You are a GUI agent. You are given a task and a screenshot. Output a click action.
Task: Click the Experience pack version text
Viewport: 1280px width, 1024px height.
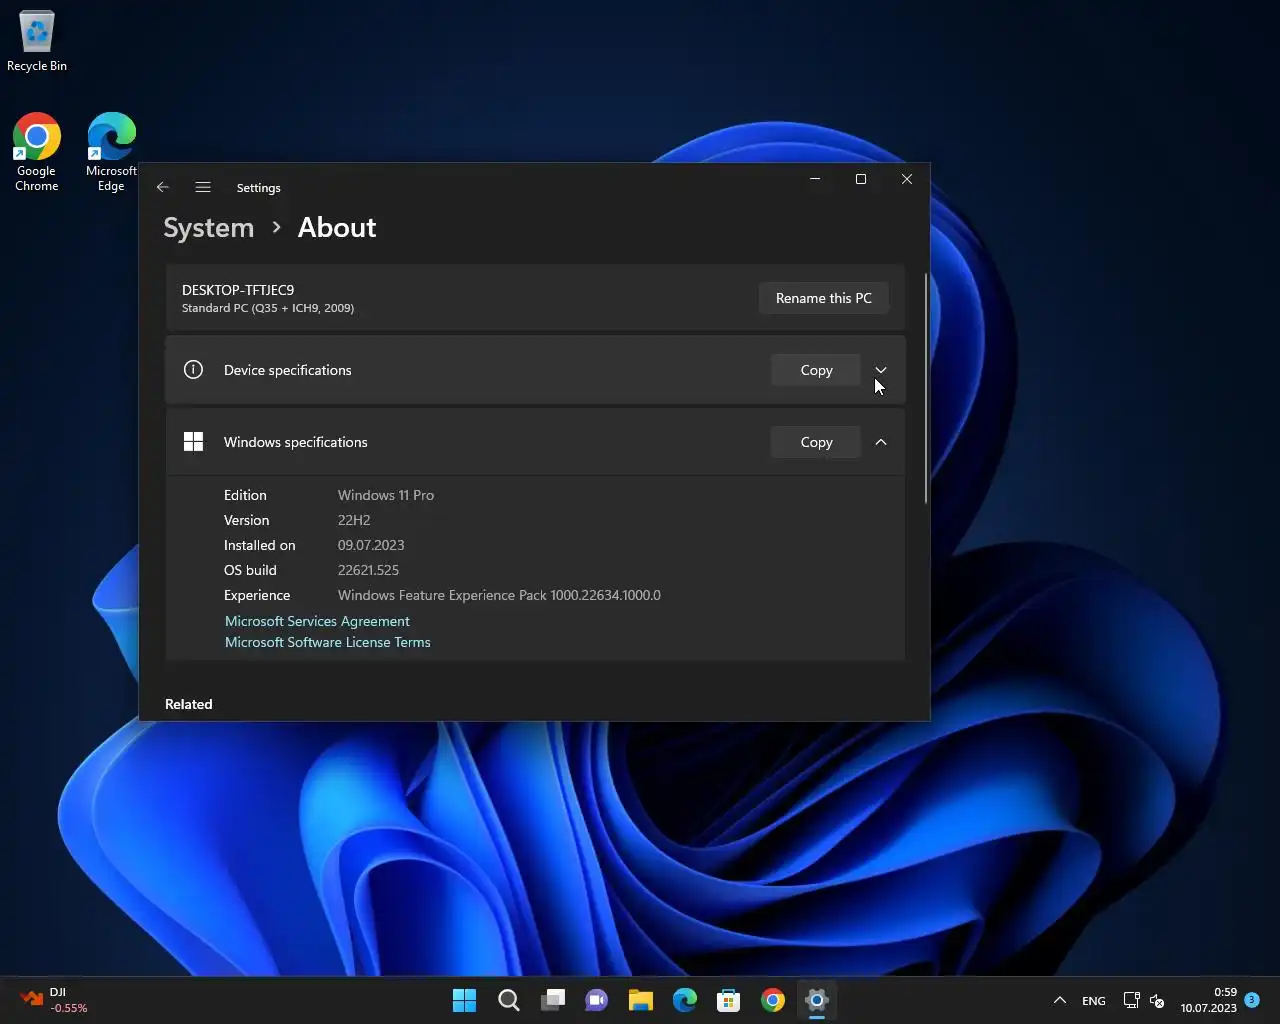point(499,595)
